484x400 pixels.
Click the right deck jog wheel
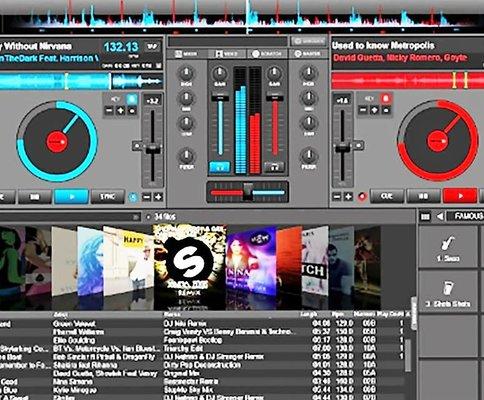tap(438, 141)
